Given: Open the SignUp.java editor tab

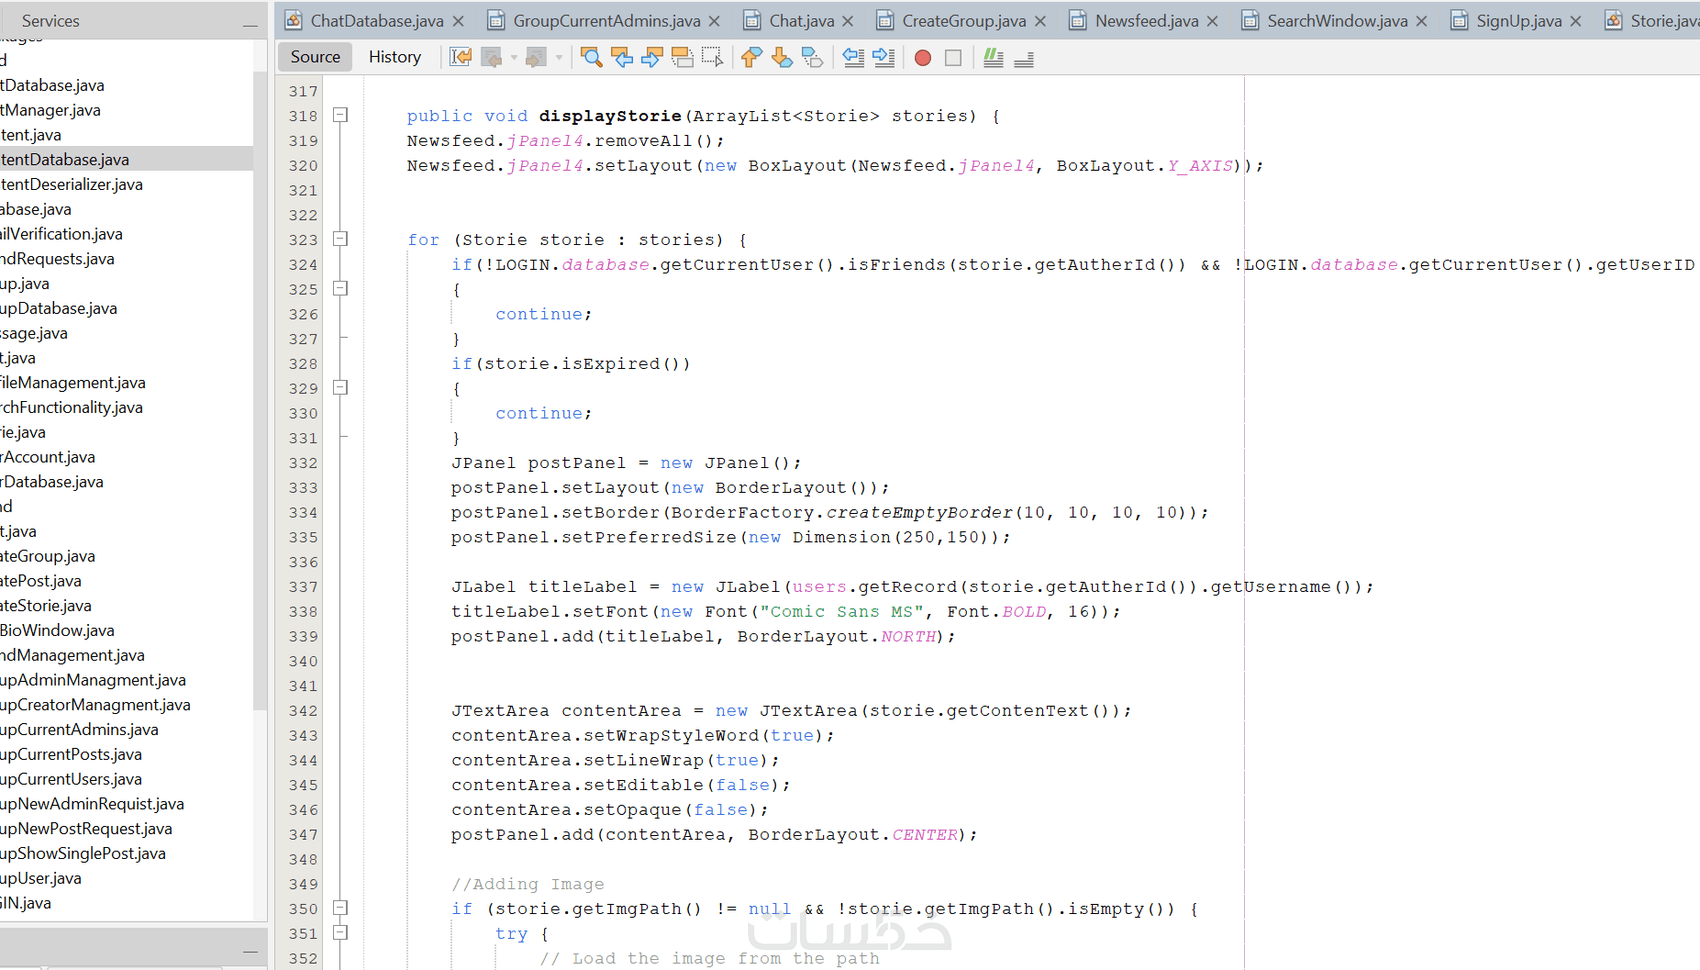Looking at the screenshot, I should (x=1518, y=20).
